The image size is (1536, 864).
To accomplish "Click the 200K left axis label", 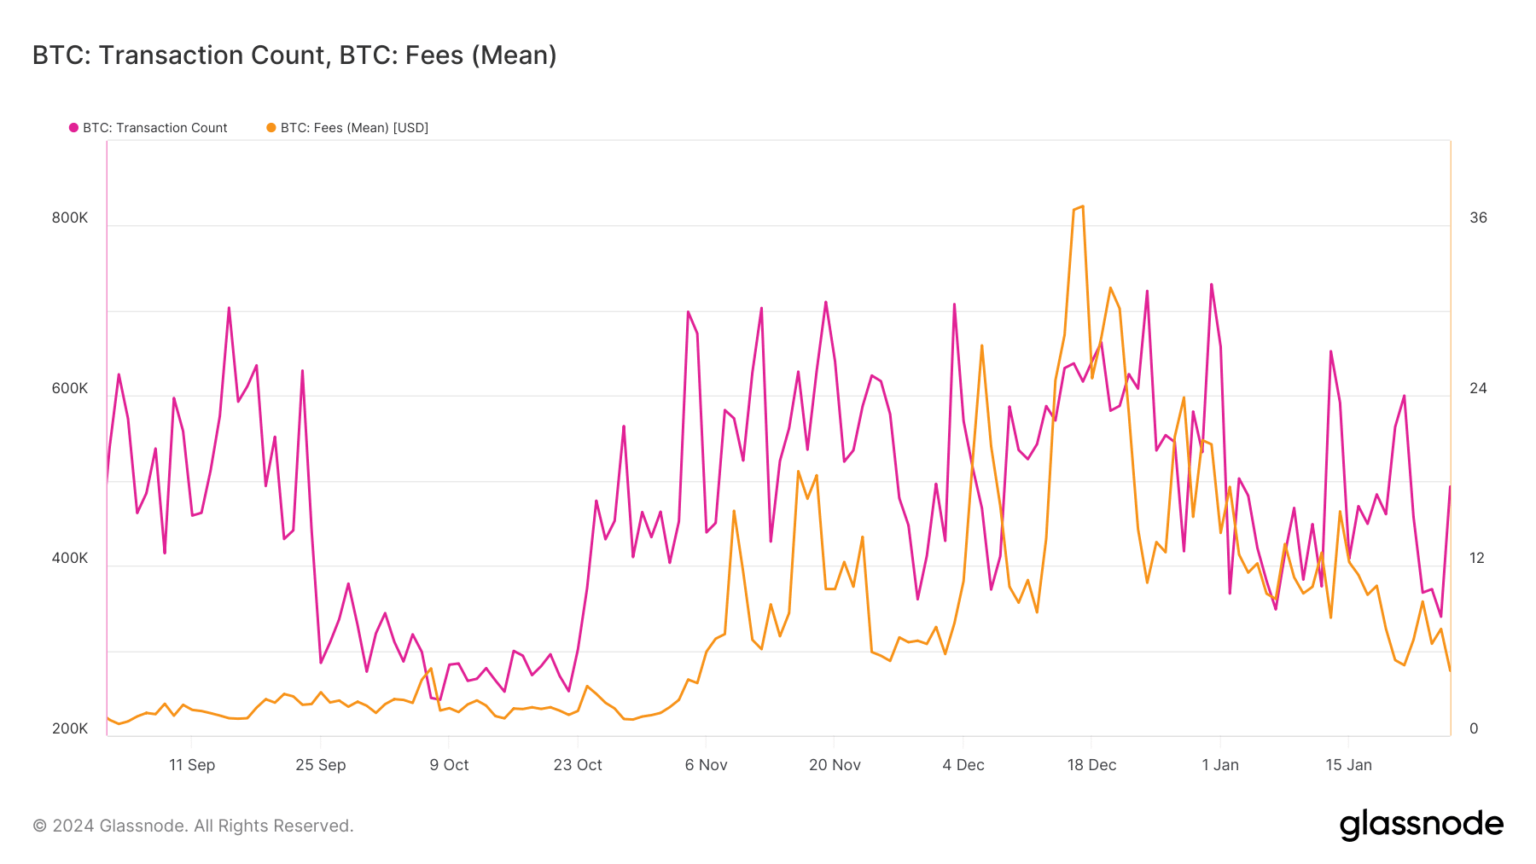I will [70, 729].
